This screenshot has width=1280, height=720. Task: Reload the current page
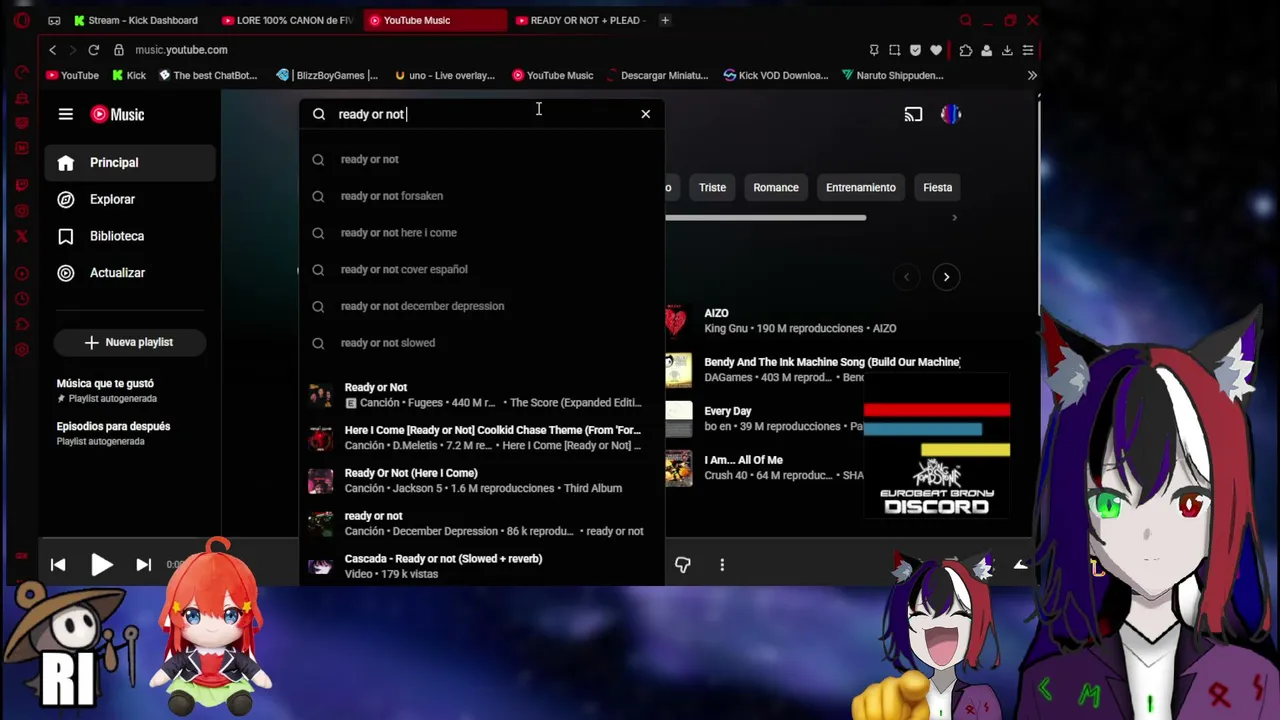[93, 50]
